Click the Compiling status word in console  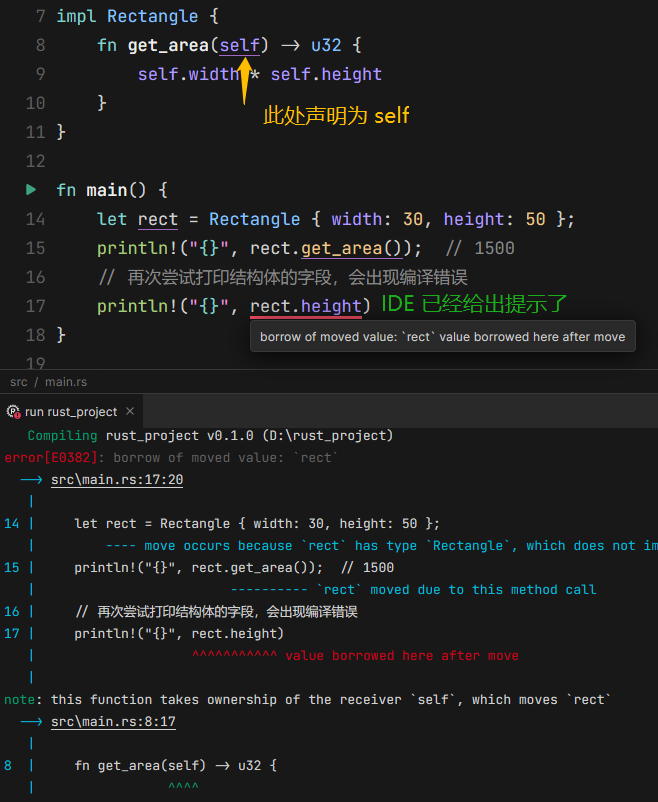(x=62, y=436)
